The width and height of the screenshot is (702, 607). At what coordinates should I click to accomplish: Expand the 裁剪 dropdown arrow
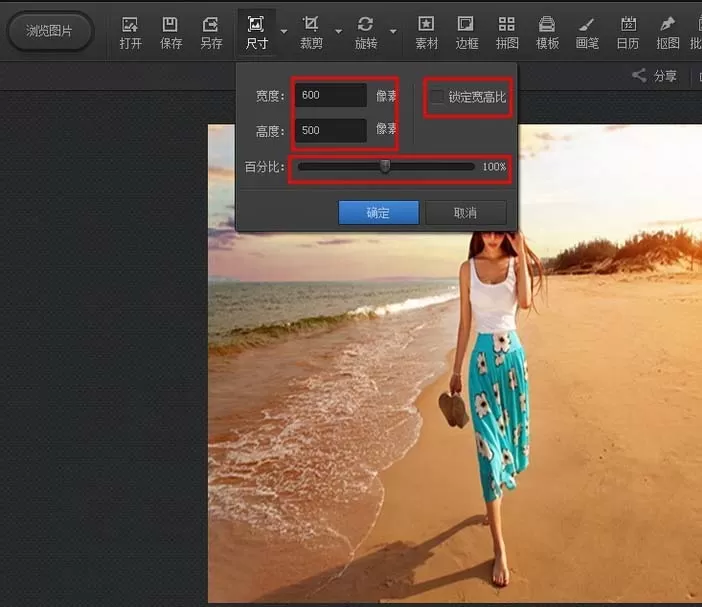pos(339,31)
